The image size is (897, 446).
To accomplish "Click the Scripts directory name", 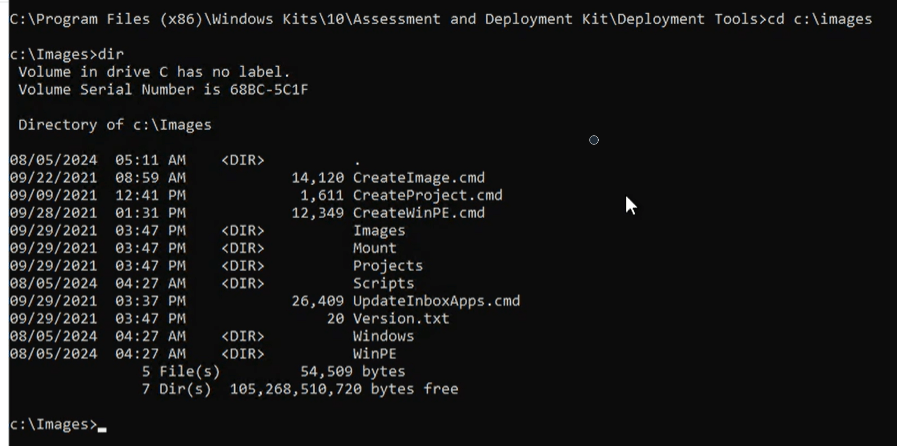I will (383, 284).
